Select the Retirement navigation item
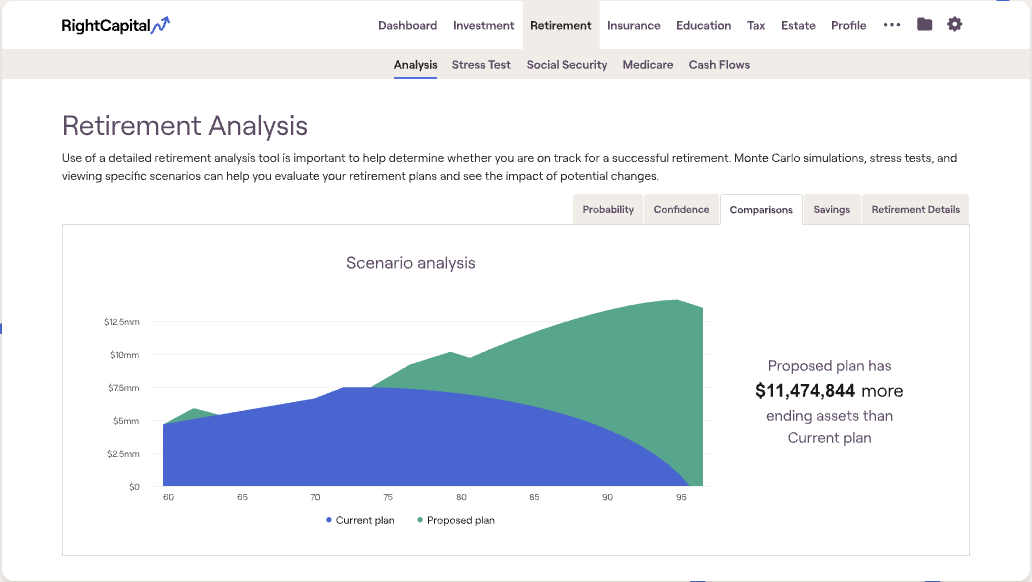 (x=561, y=26)
